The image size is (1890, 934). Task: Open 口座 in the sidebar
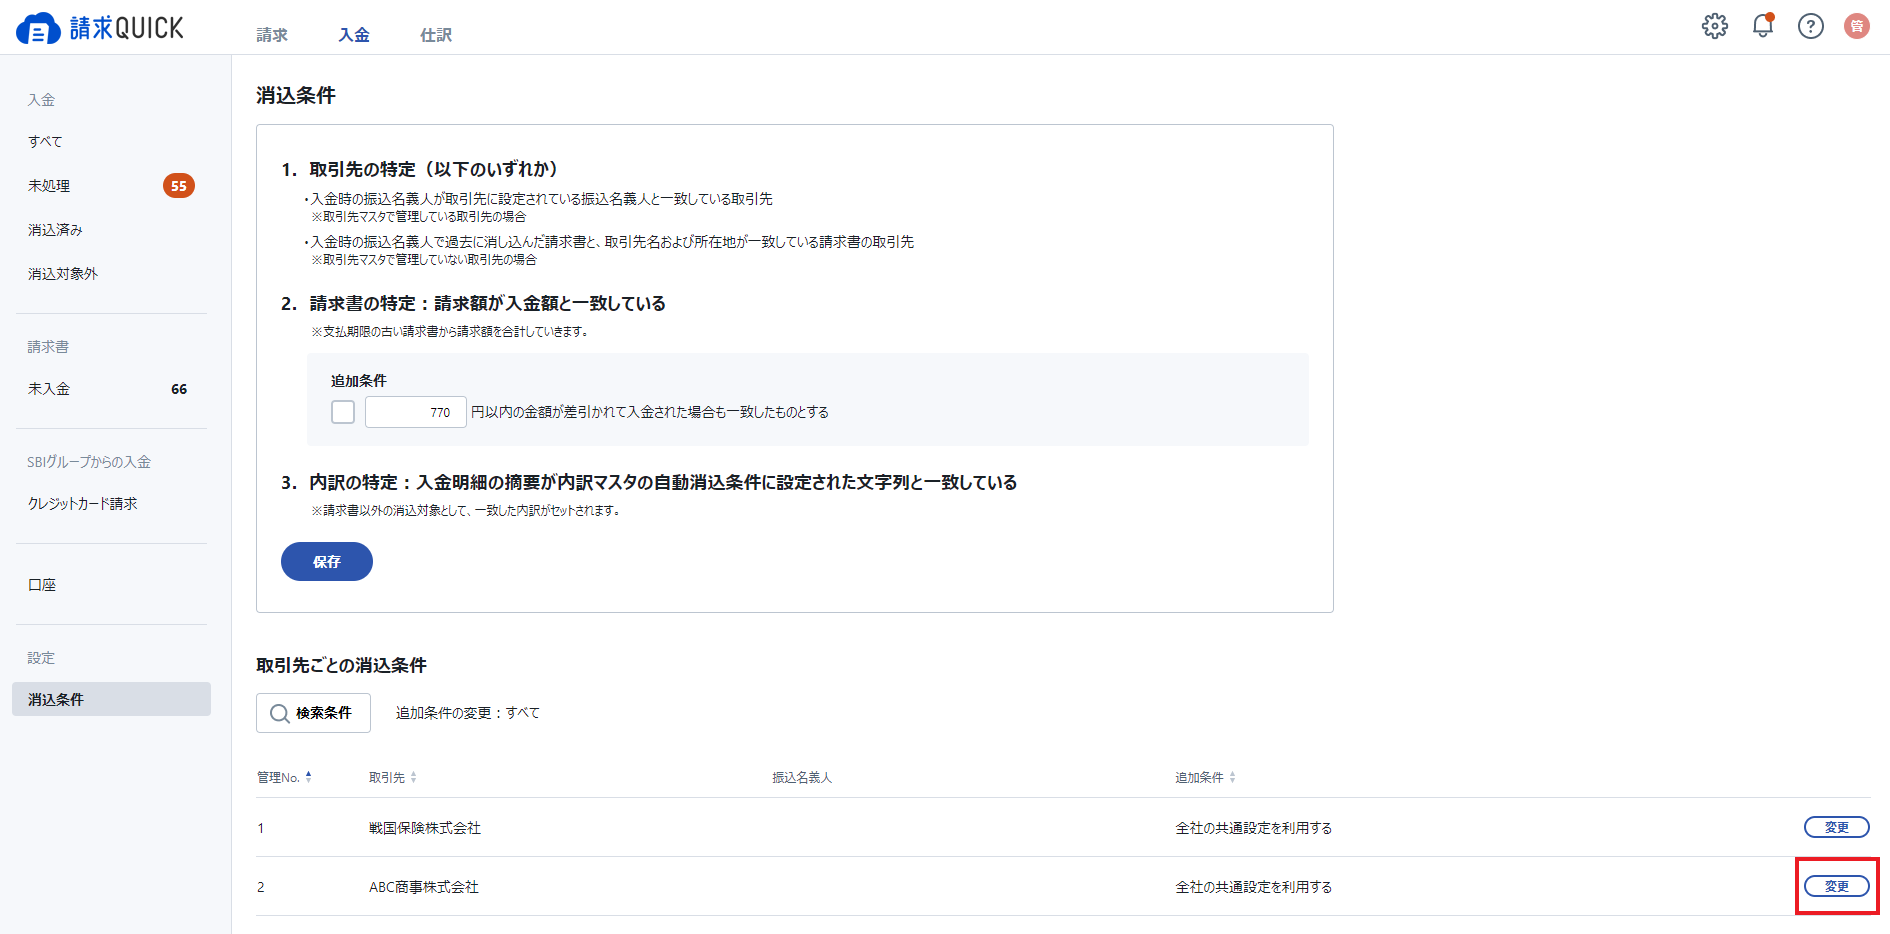[42, 585]
